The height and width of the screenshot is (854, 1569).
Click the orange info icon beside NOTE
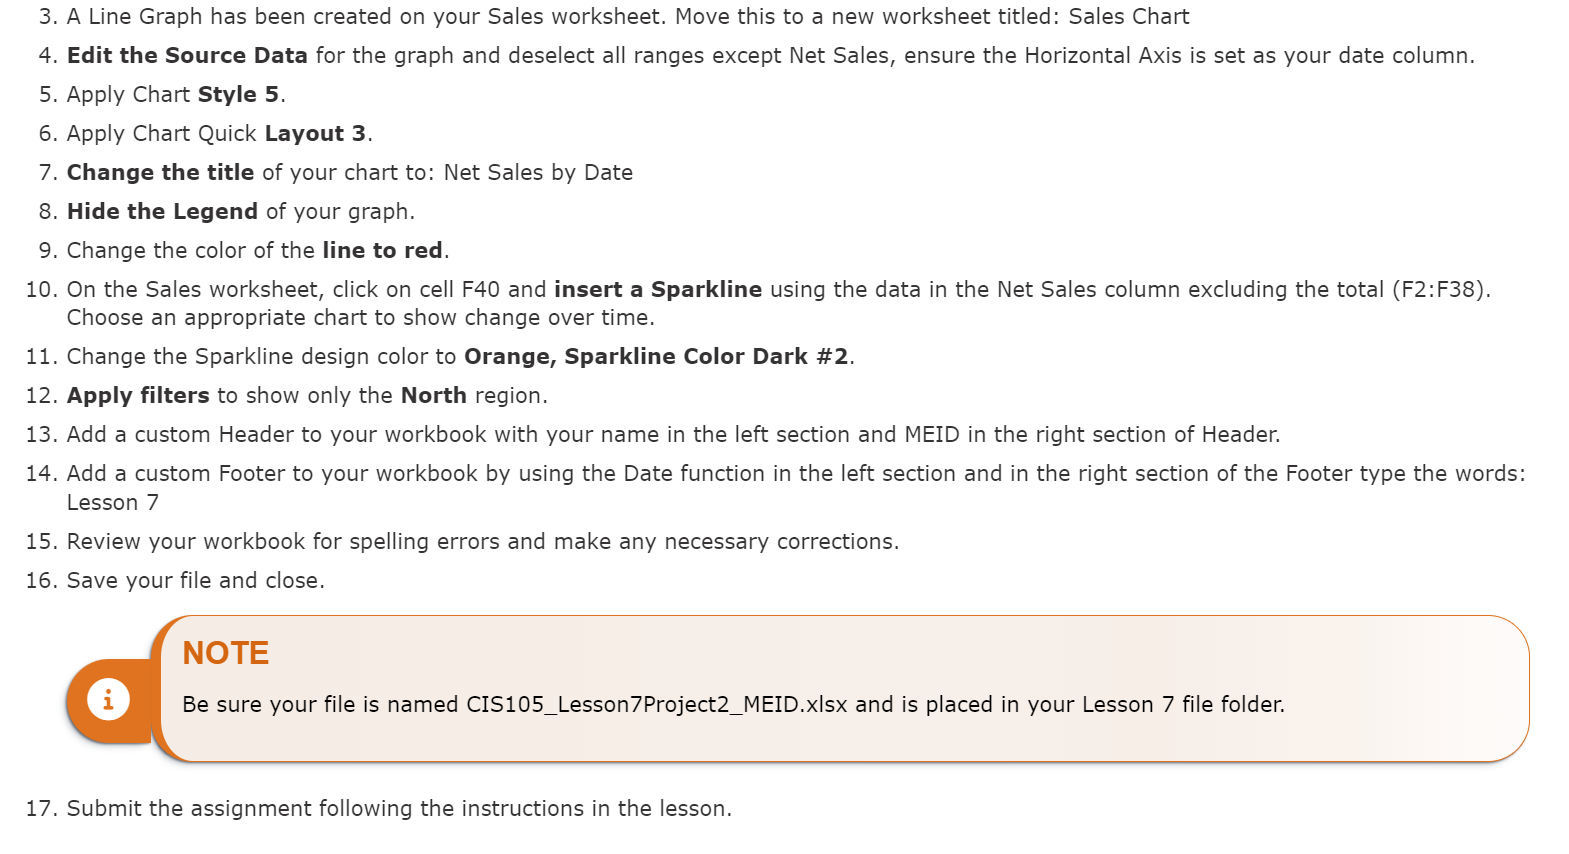click(x=108, y=699)
